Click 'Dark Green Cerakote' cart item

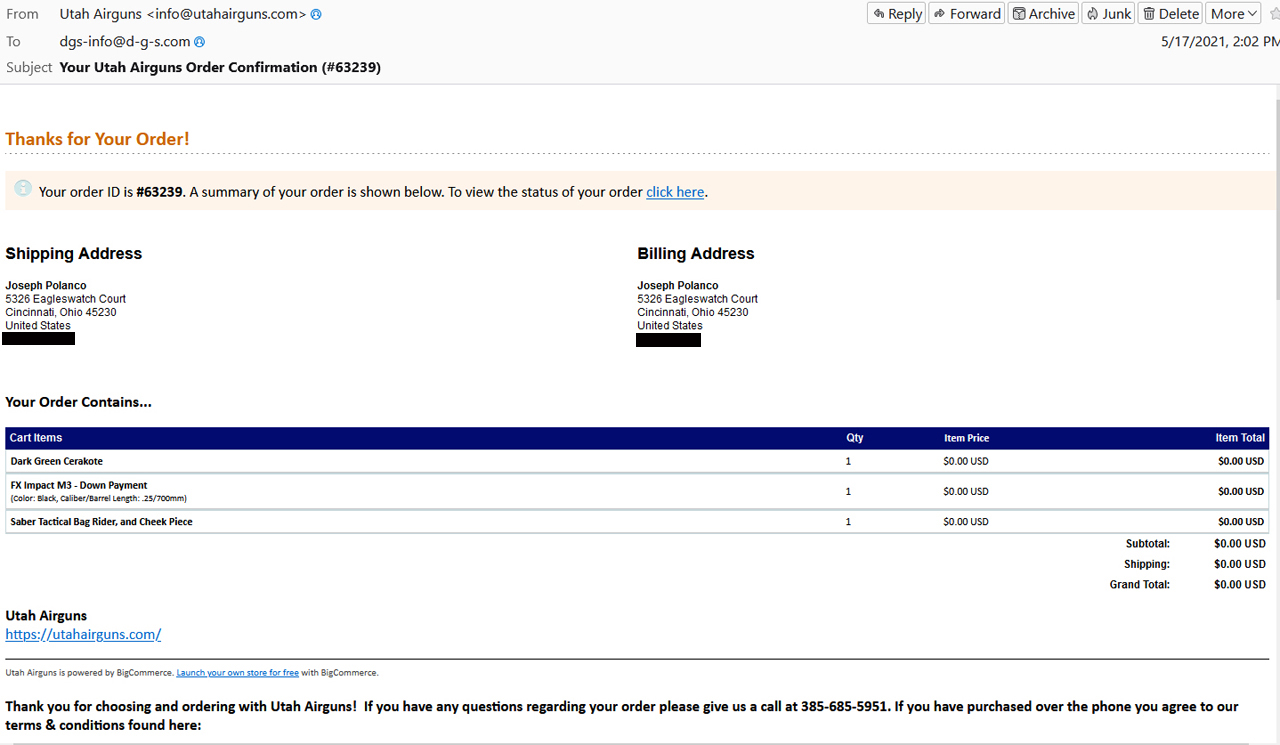[57, 462]
